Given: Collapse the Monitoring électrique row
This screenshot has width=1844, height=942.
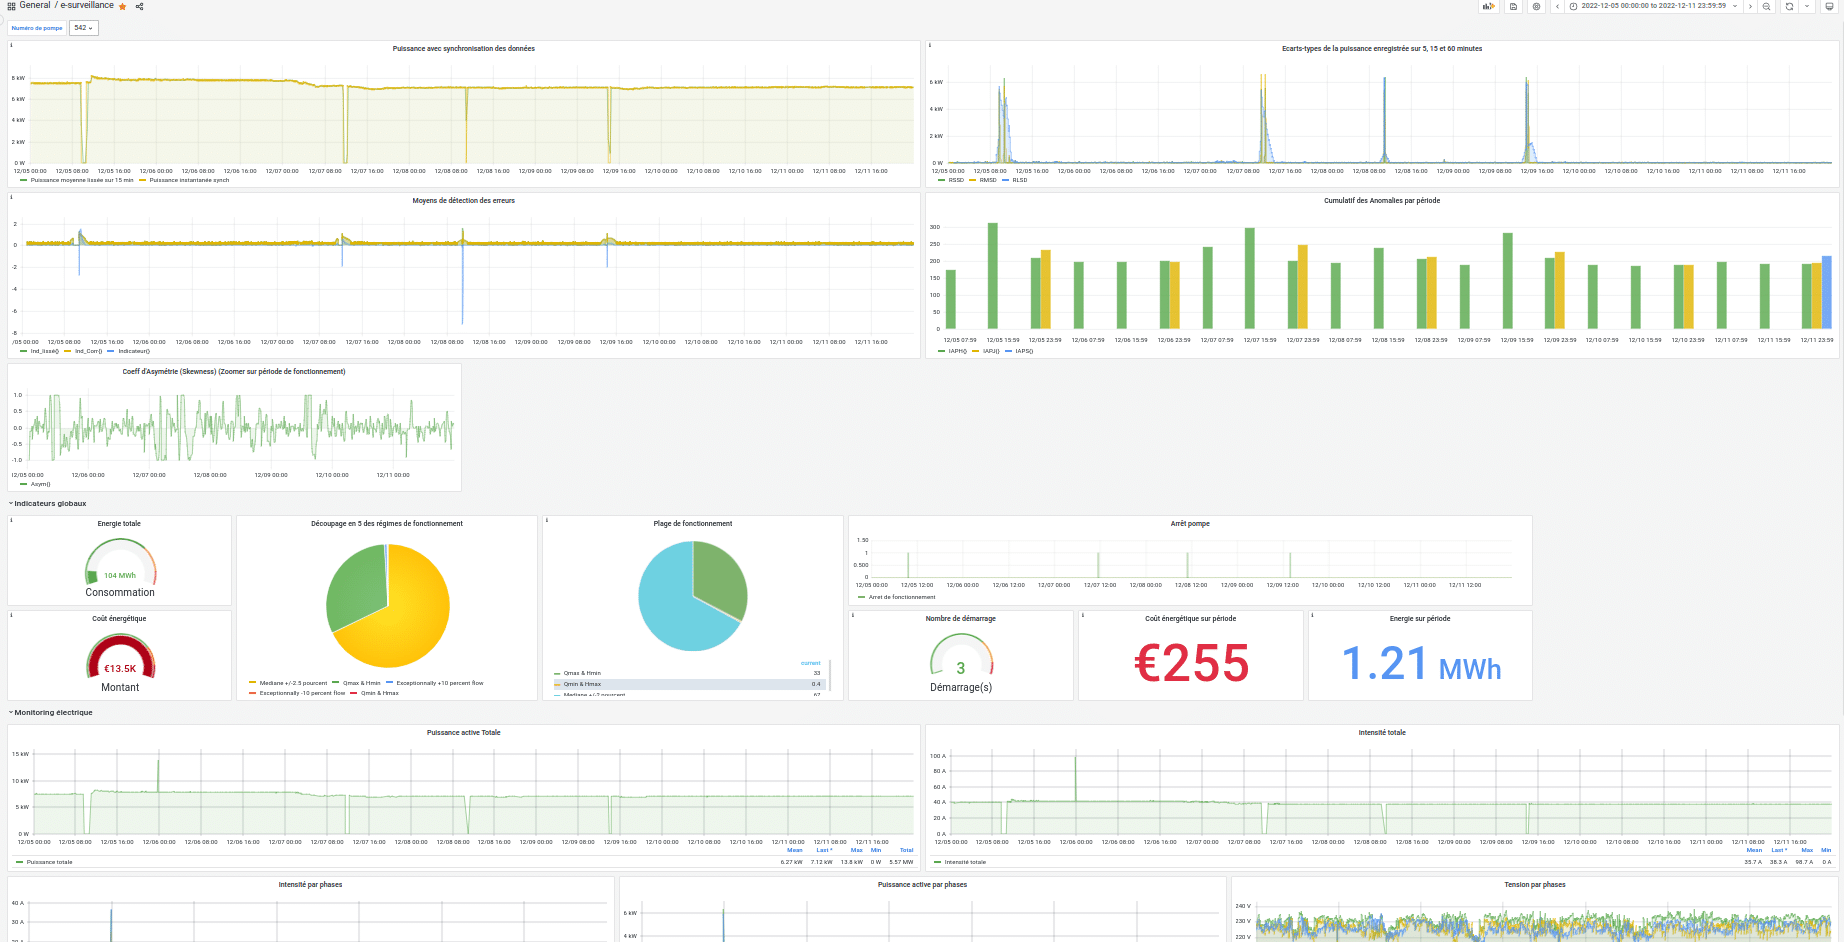Looking at the screenshot, I should 51,713.
